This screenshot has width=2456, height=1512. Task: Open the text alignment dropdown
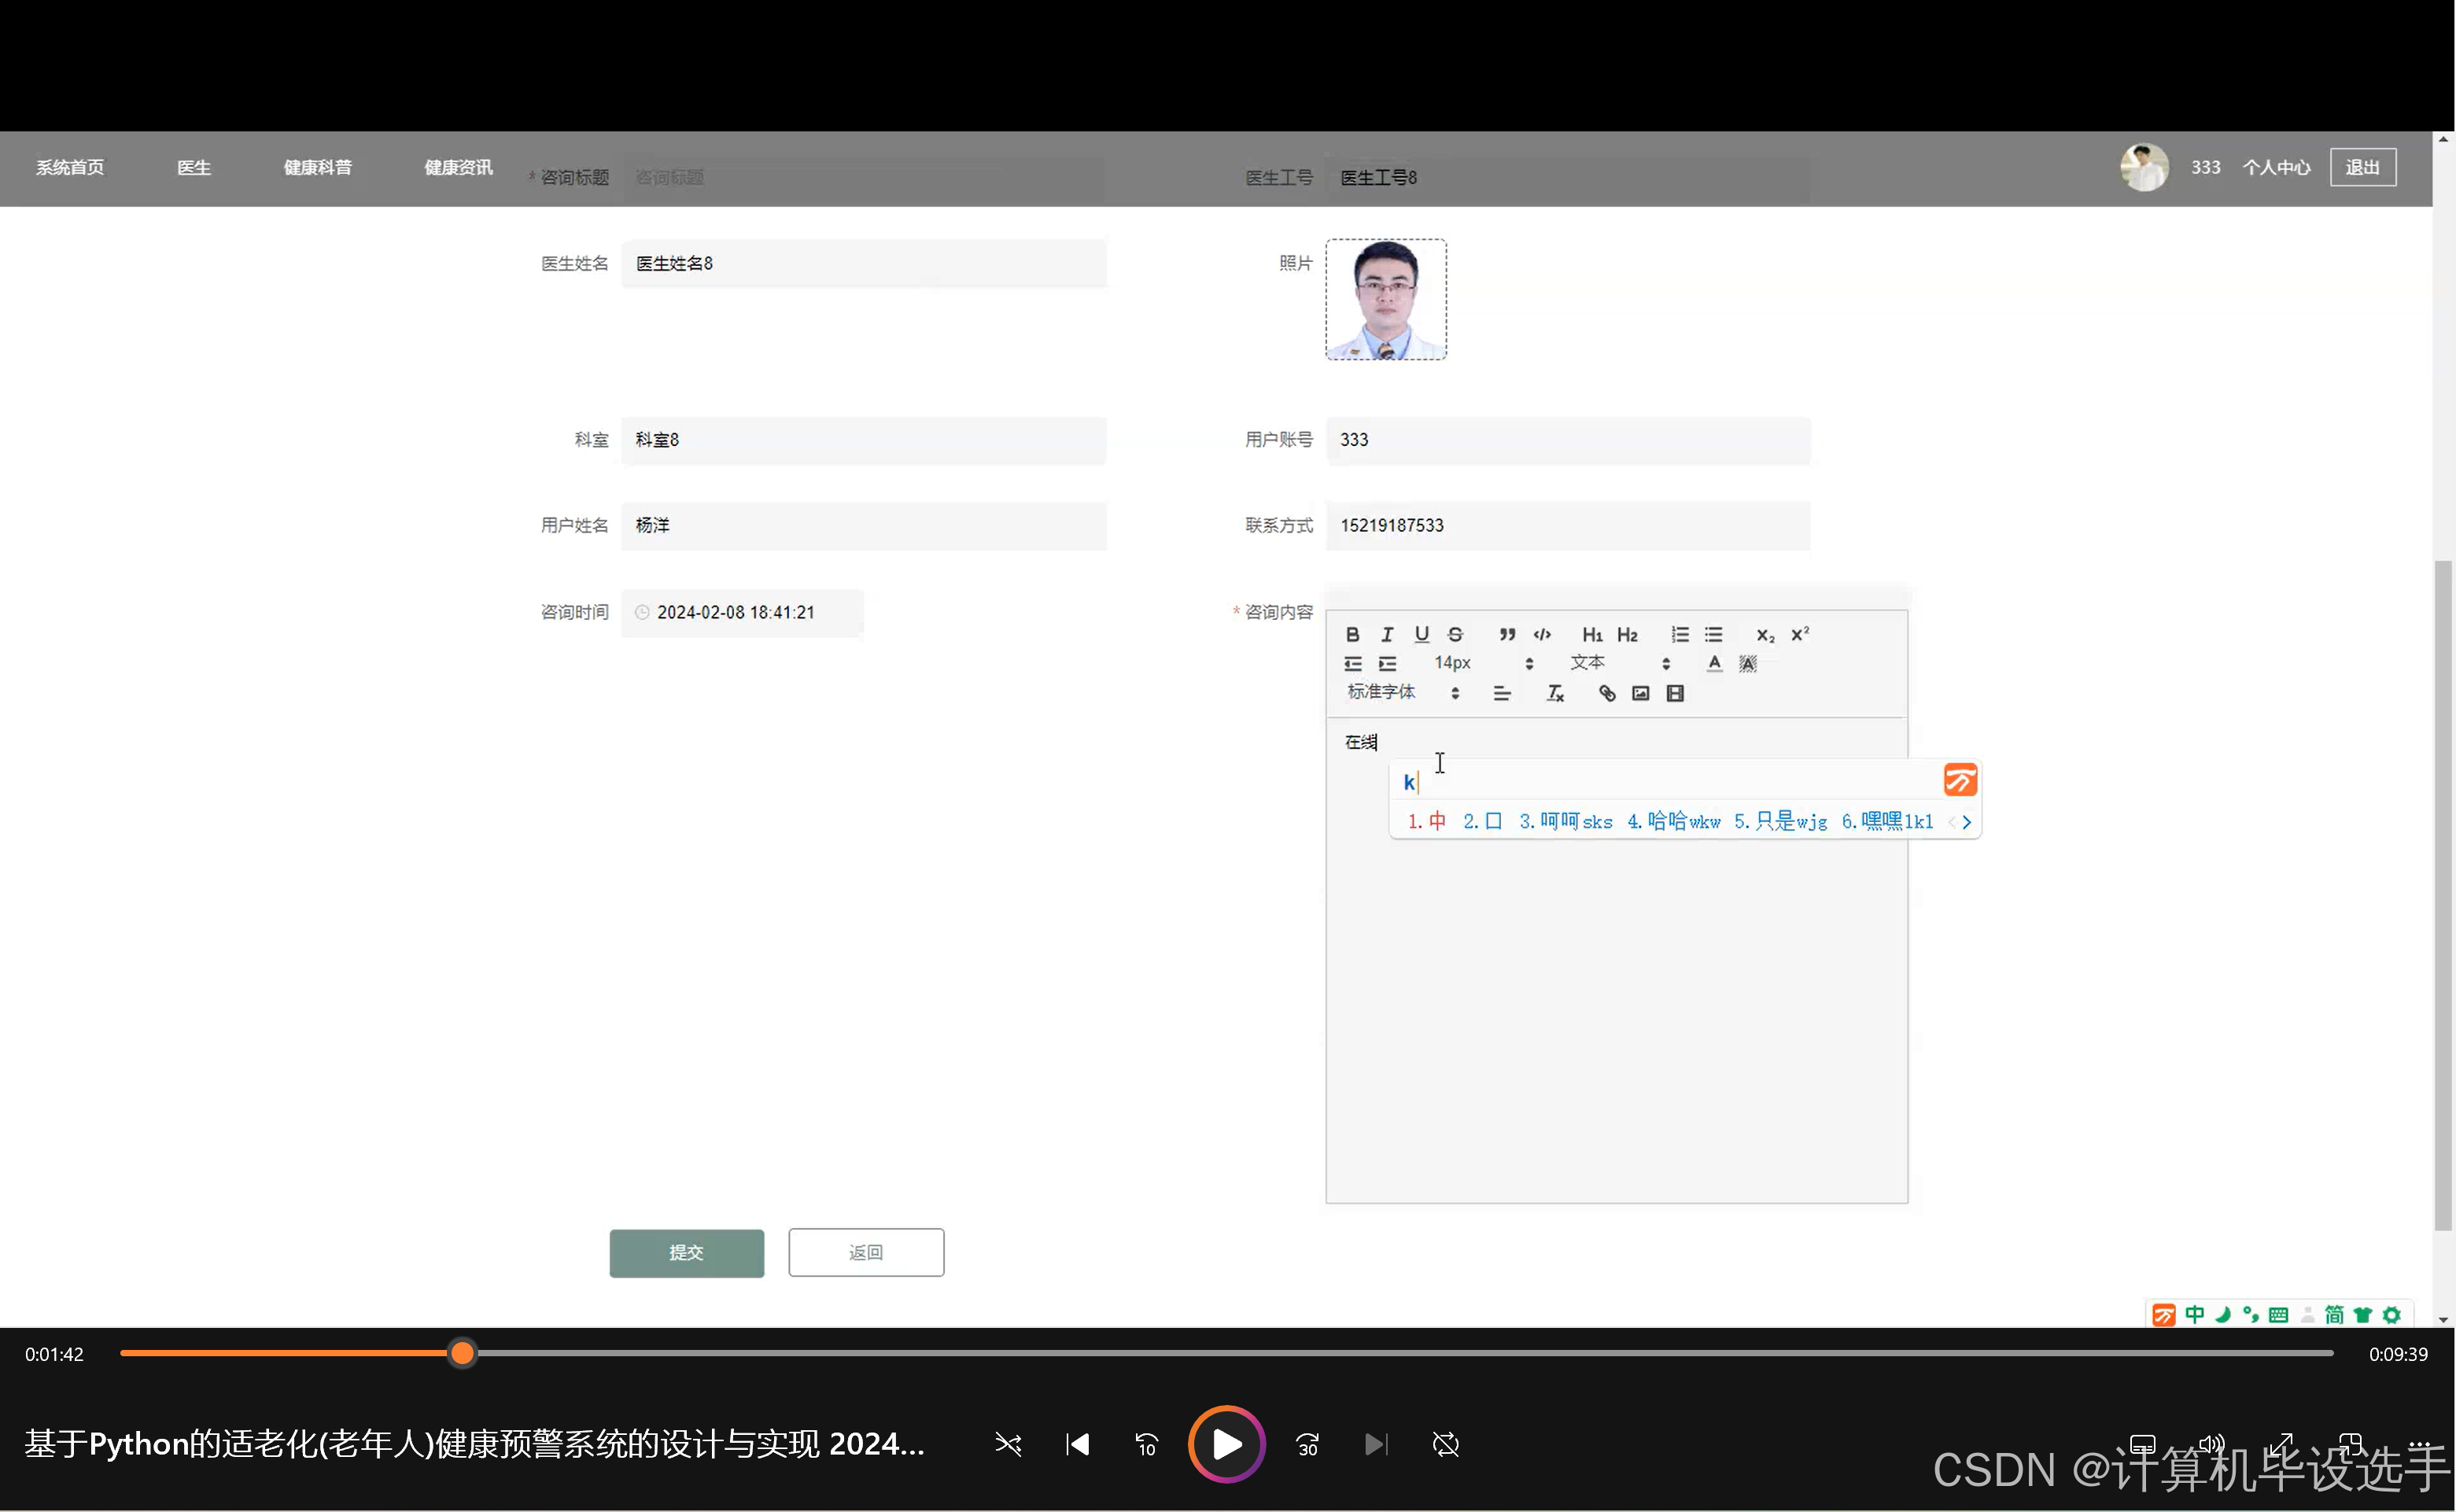tap(1502, 693)
